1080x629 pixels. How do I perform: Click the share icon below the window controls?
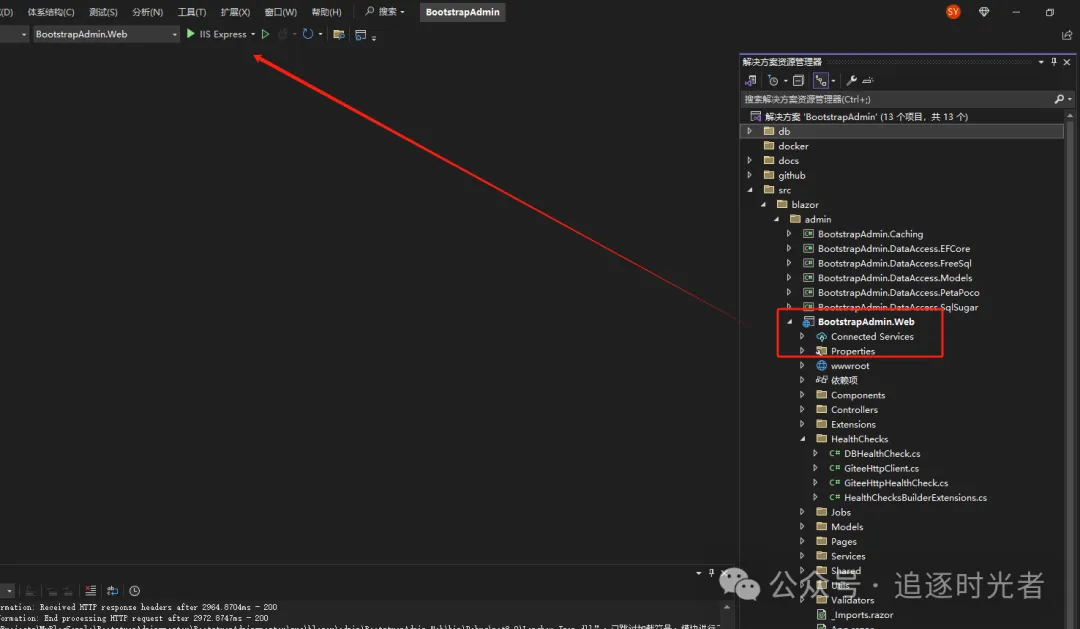1067,34
